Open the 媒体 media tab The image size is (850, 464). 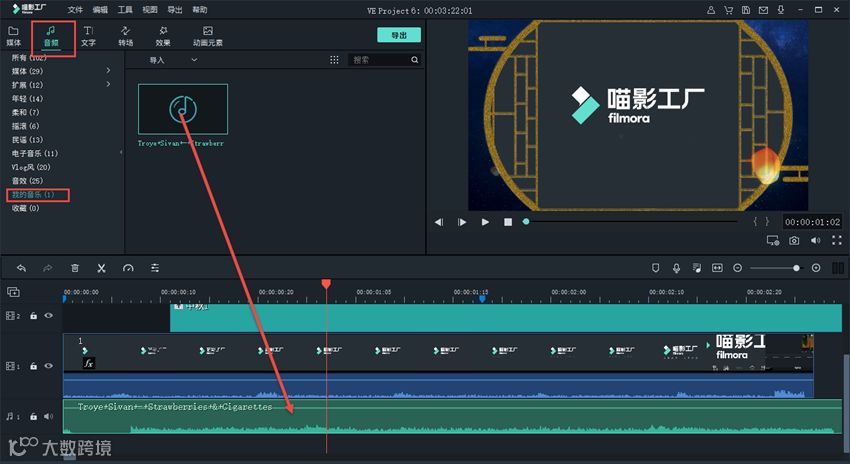(x=14, y=36)
